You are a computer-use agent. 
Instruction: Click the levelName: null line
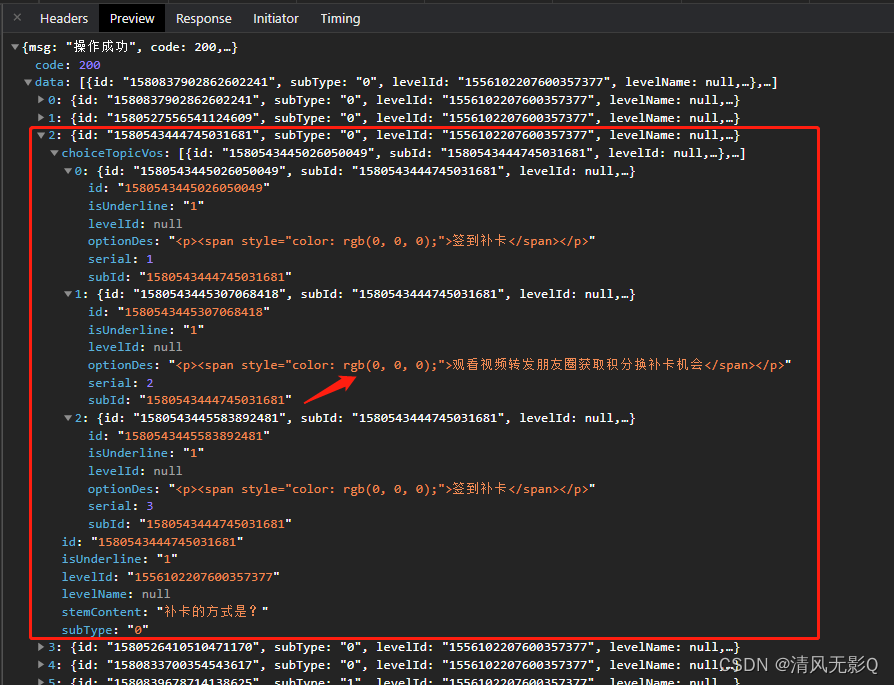point(116,594)
